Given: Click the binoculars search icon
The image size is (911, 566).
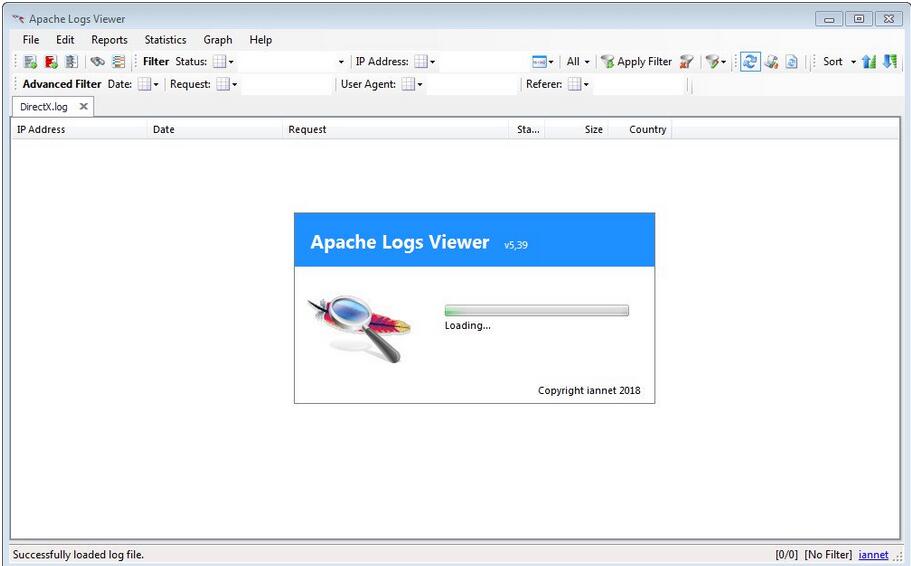Looking at the screenshot, I should 98,62.
